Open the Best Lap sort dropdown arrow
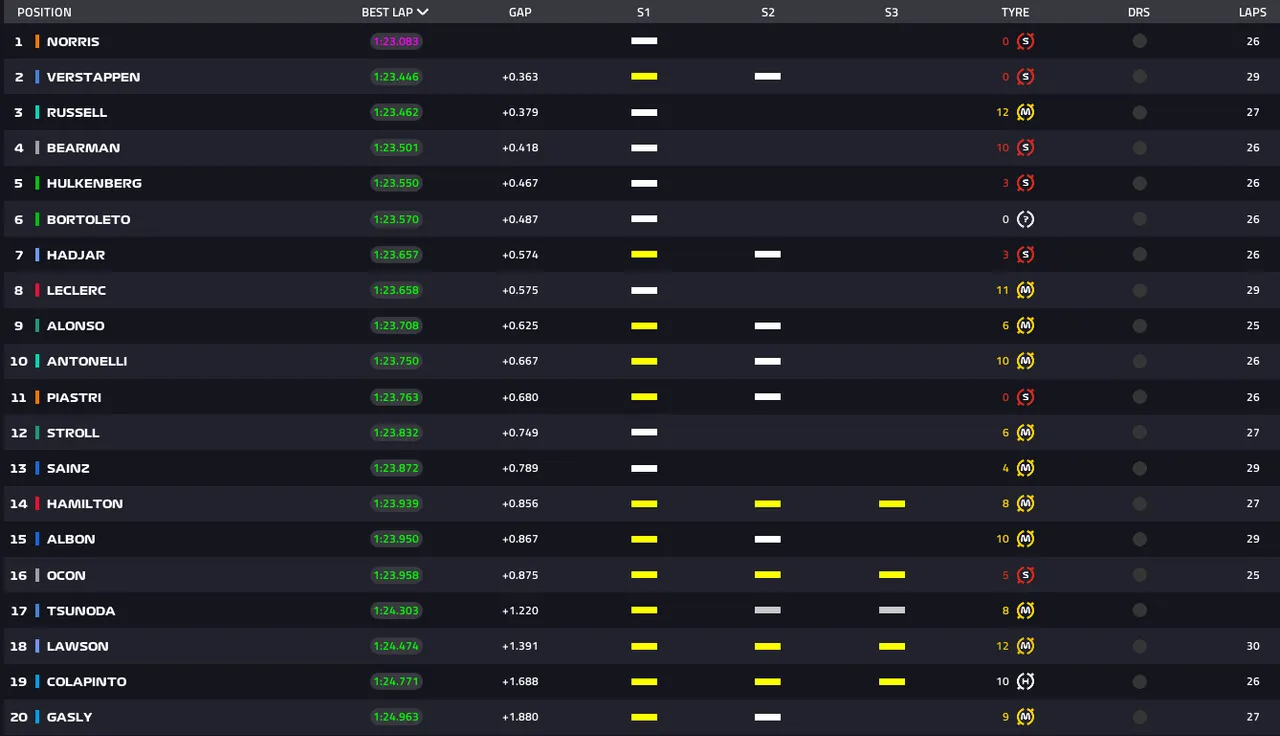This screenshot has width=1280, height=736. click(x=423, y=13)
